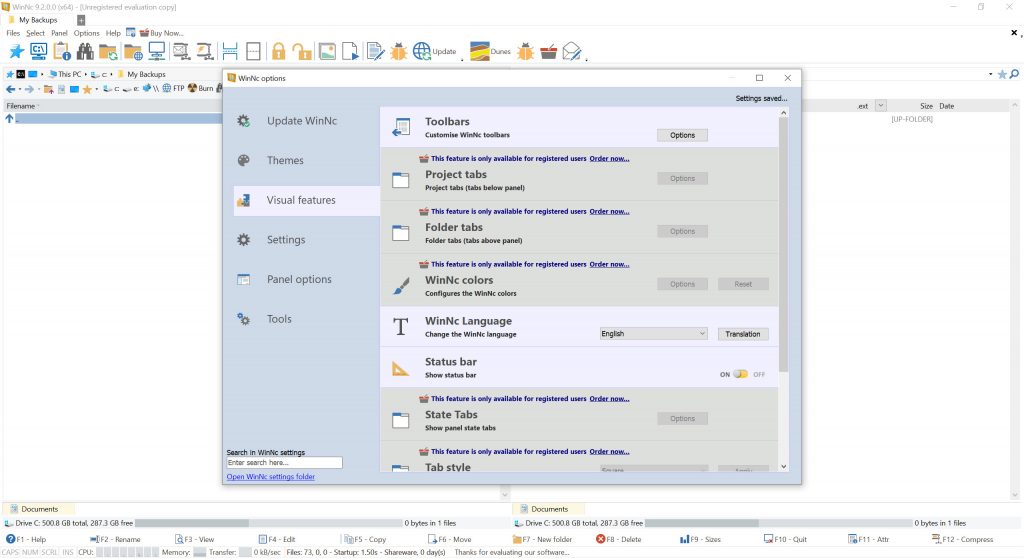This screenshot has height=558, width=1024.
Task: Click the synchronize folders icon
Action: coord(108,51)
